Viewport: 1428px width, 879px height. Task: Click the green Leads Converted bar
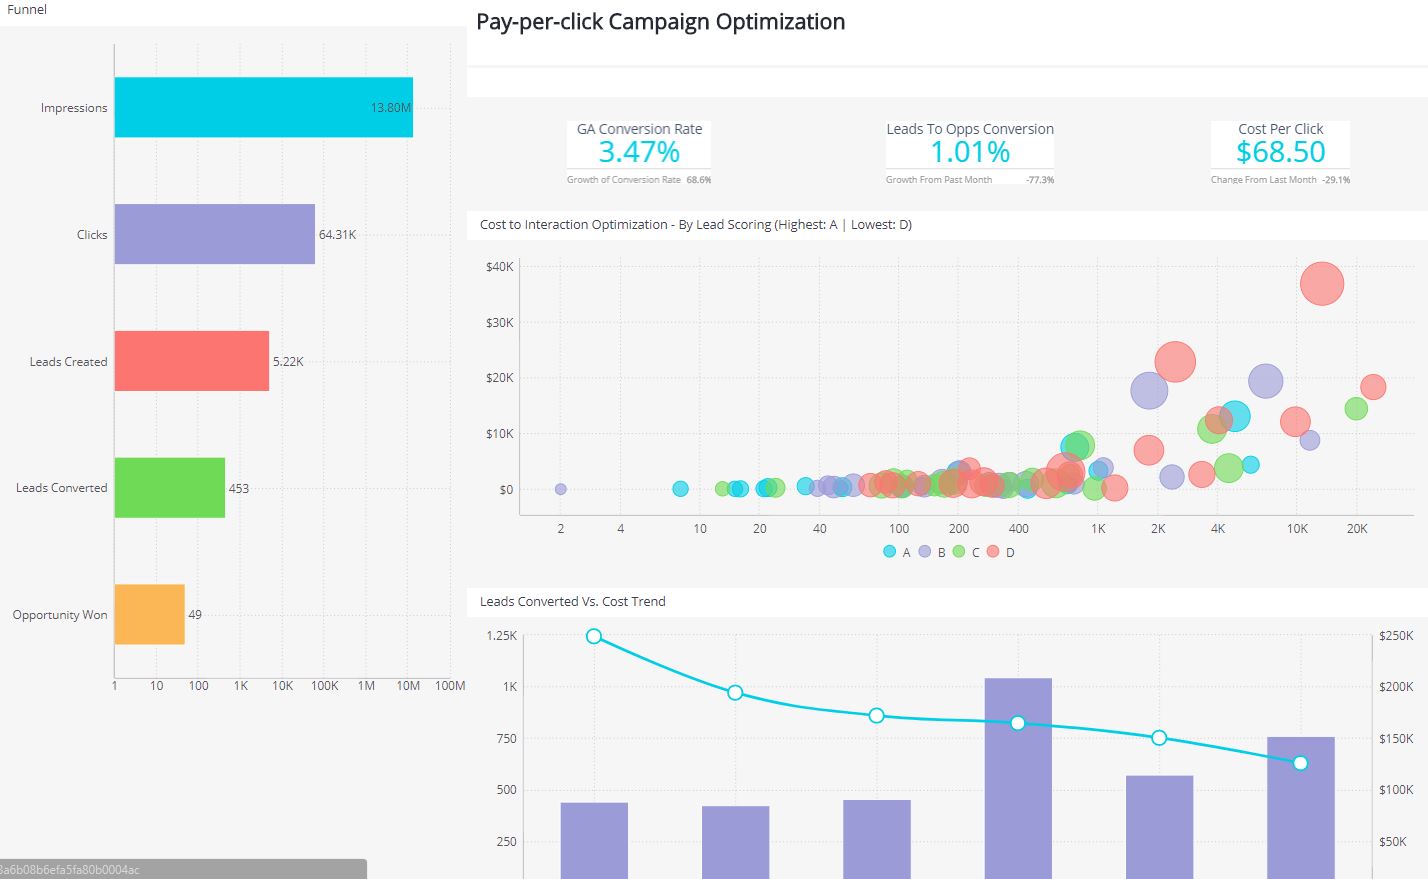[x=170, y=488]
